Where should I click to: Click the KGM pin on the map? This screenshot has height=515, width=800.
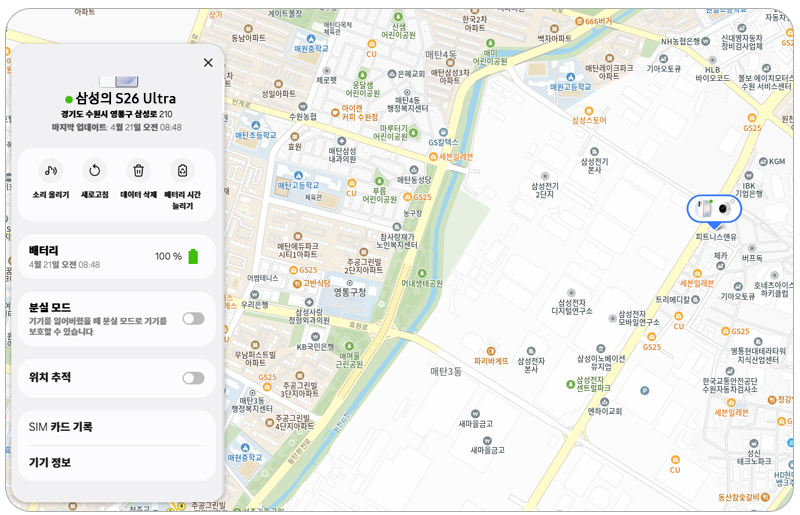[763, 162]
